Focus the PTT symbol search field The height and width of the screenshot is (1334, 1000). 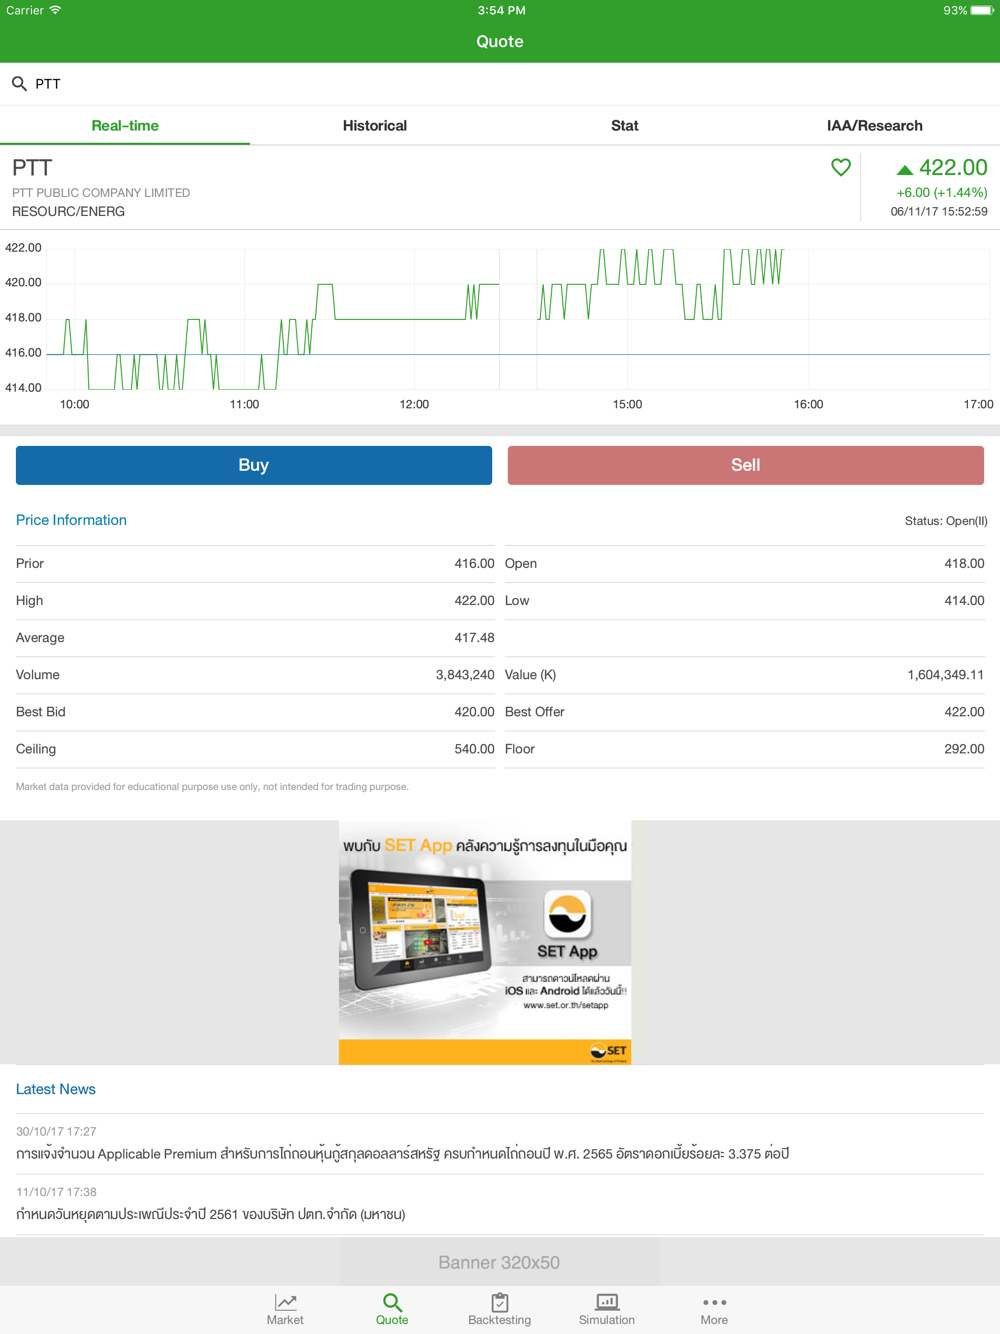(x=500, y=84)
